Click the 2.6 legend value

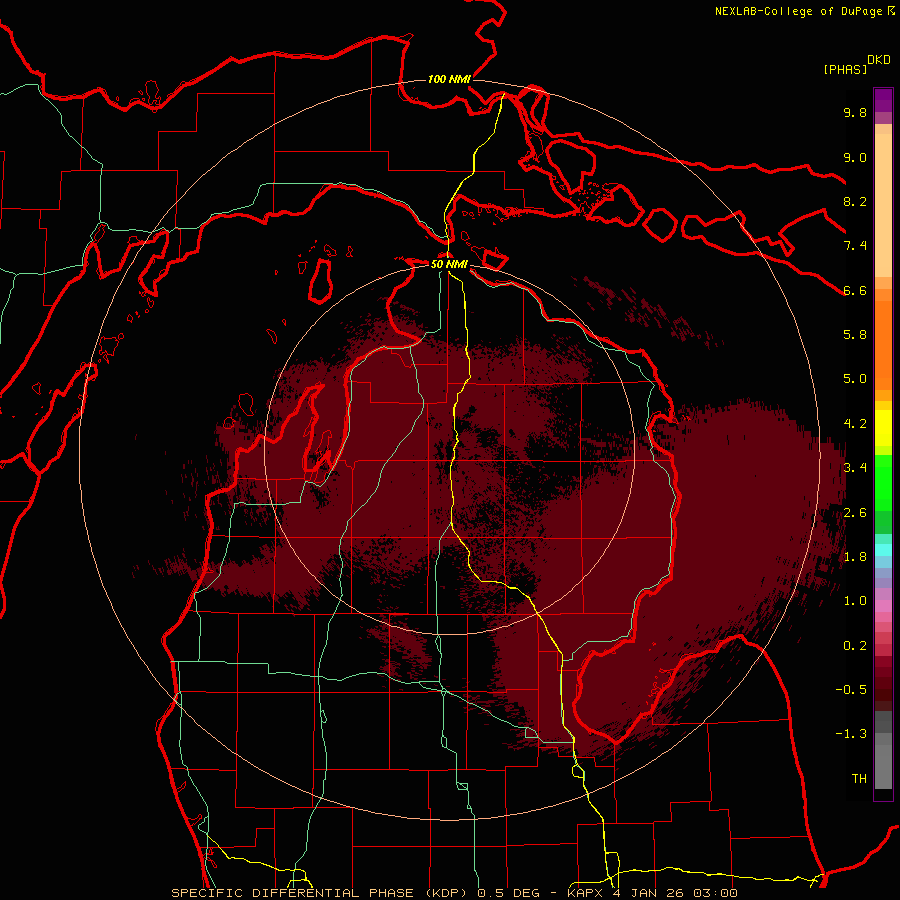855,513
